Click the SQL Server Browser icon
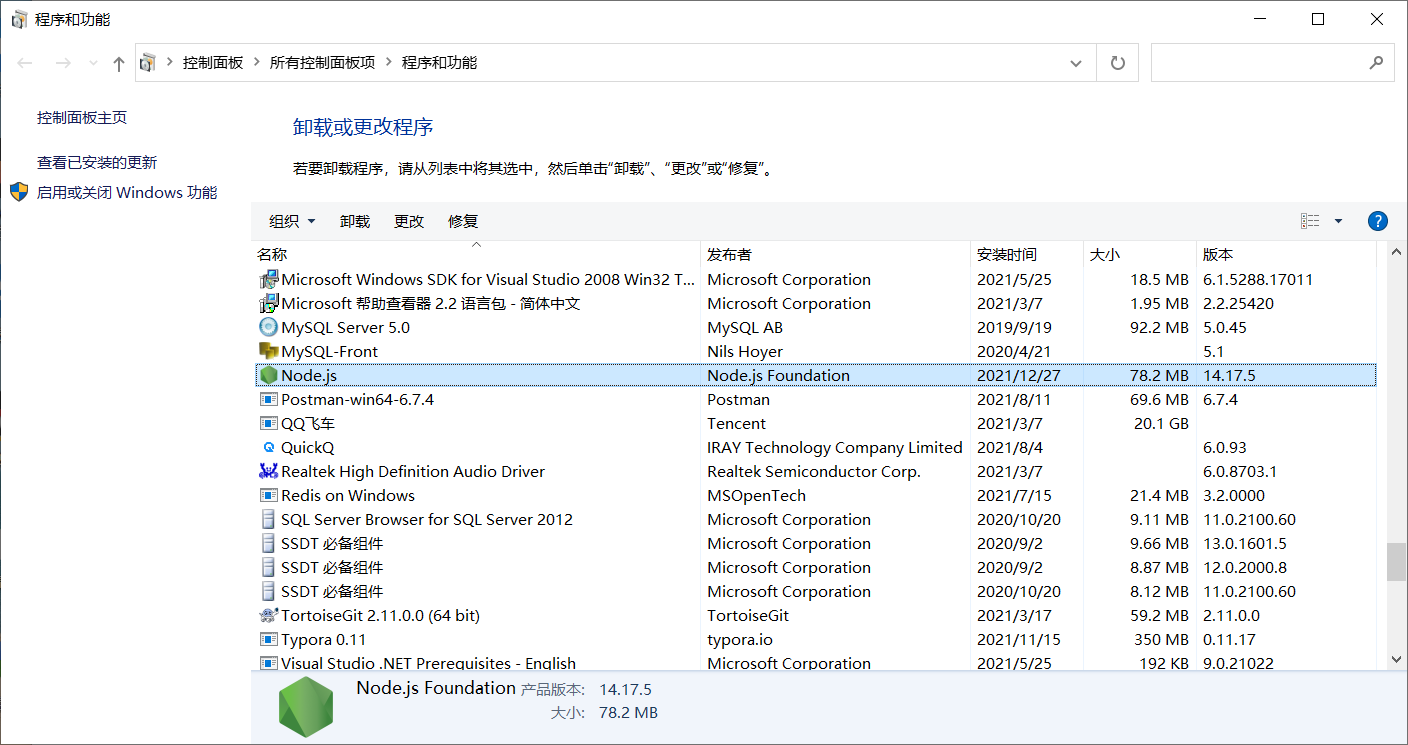This screenshot has height=745, width=1408. [x=268, y=519]
